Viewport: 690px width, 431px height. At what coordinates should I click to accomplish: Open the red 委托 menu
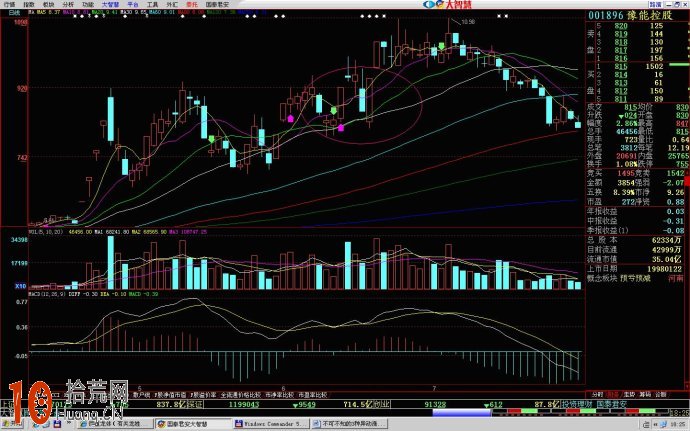click(x=192, y=4)
